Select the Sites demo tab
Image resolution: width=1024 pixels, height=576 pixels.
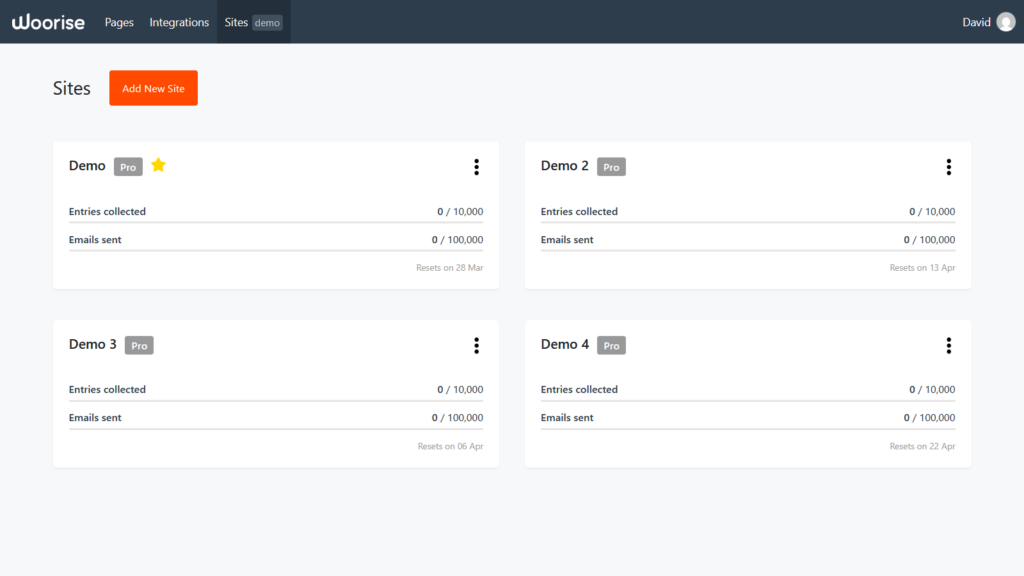coord(253,22)
